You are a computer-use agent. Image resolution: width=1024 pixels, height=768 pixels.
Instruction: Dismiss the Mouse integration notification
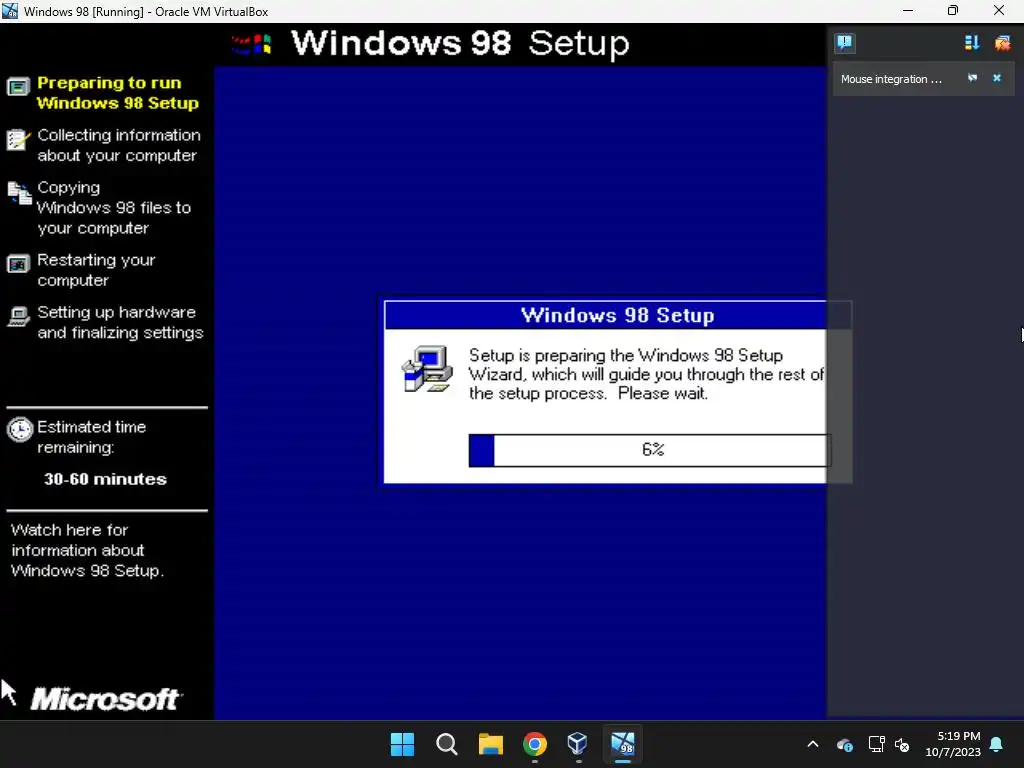[997, 78]
